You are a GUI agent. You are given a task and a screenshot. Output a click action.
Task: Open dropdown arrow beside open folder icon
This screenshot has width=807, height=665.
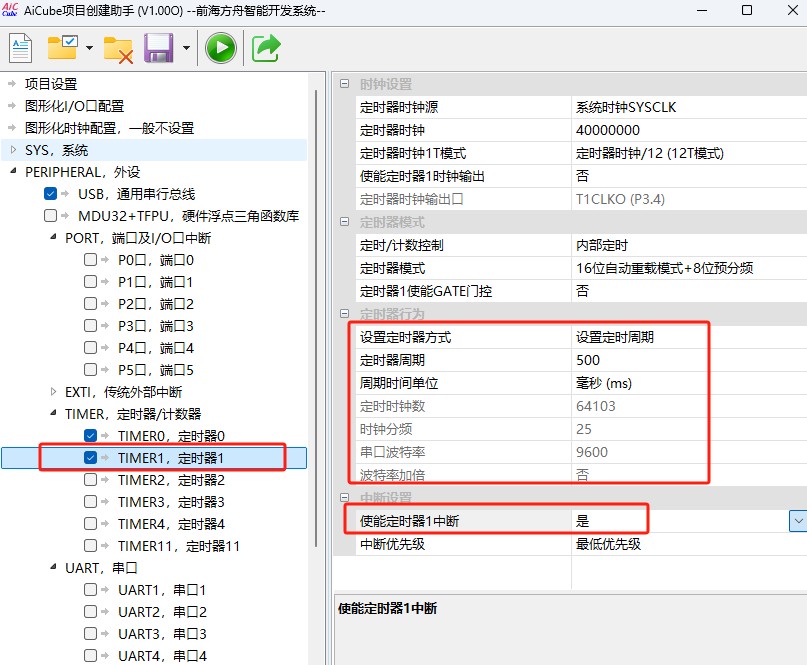(90, 48)
